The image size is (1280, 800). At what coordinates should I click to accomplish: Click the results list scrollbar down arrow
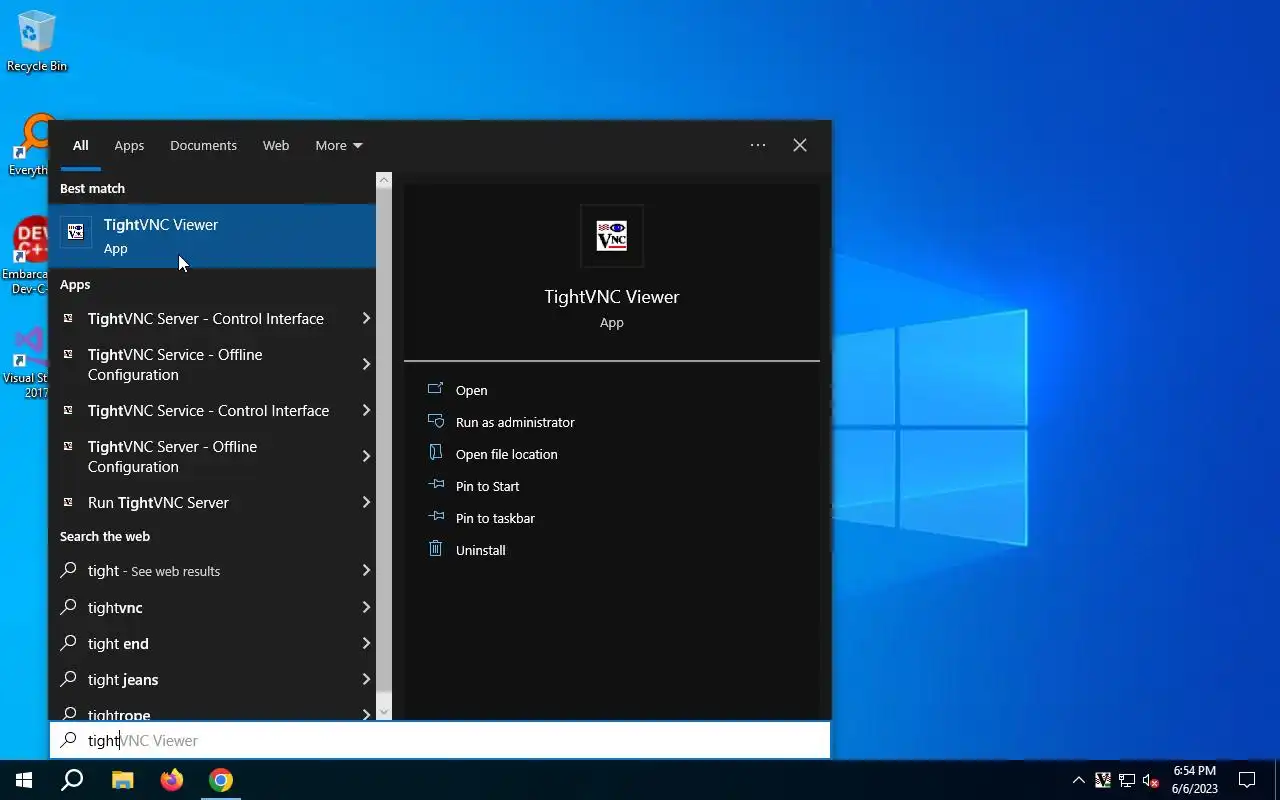click(x=384, y=713)
